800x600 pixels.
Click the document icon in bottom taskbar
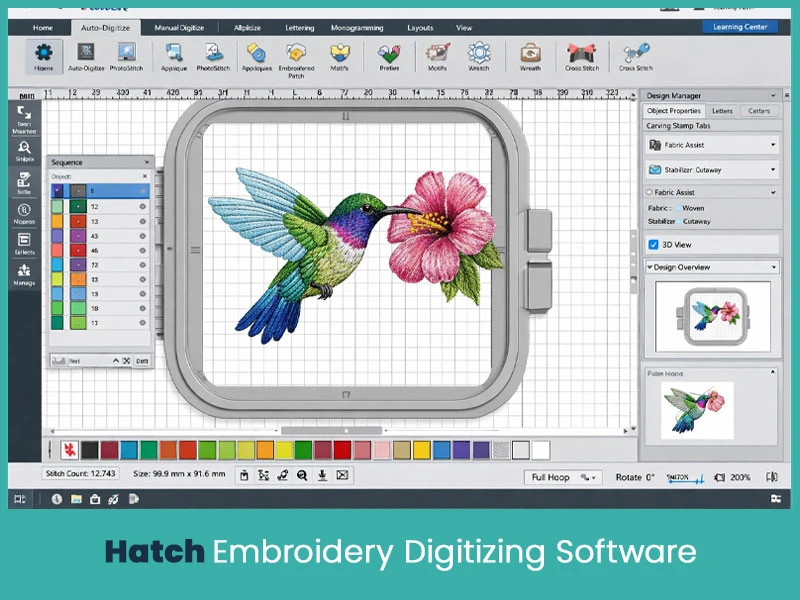[x=133, y=499]
